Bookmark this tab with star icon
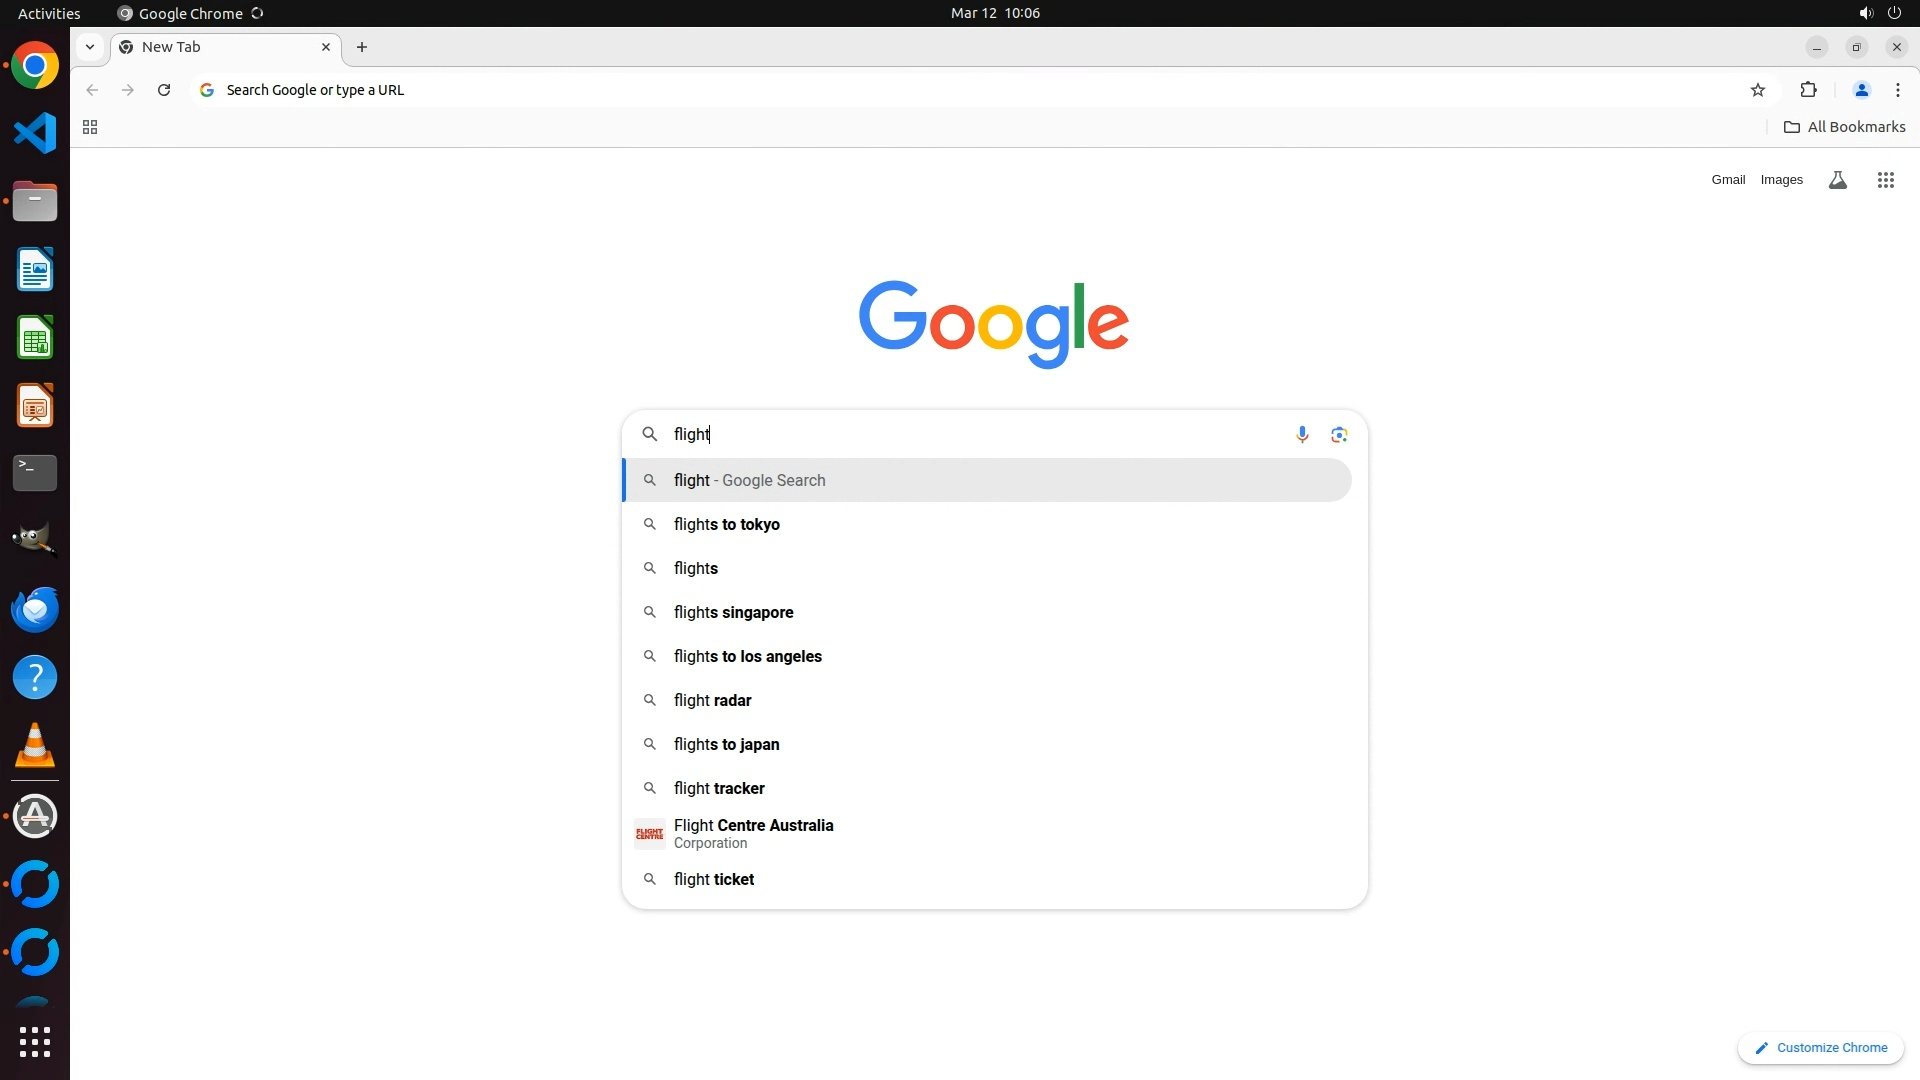 1758,90
